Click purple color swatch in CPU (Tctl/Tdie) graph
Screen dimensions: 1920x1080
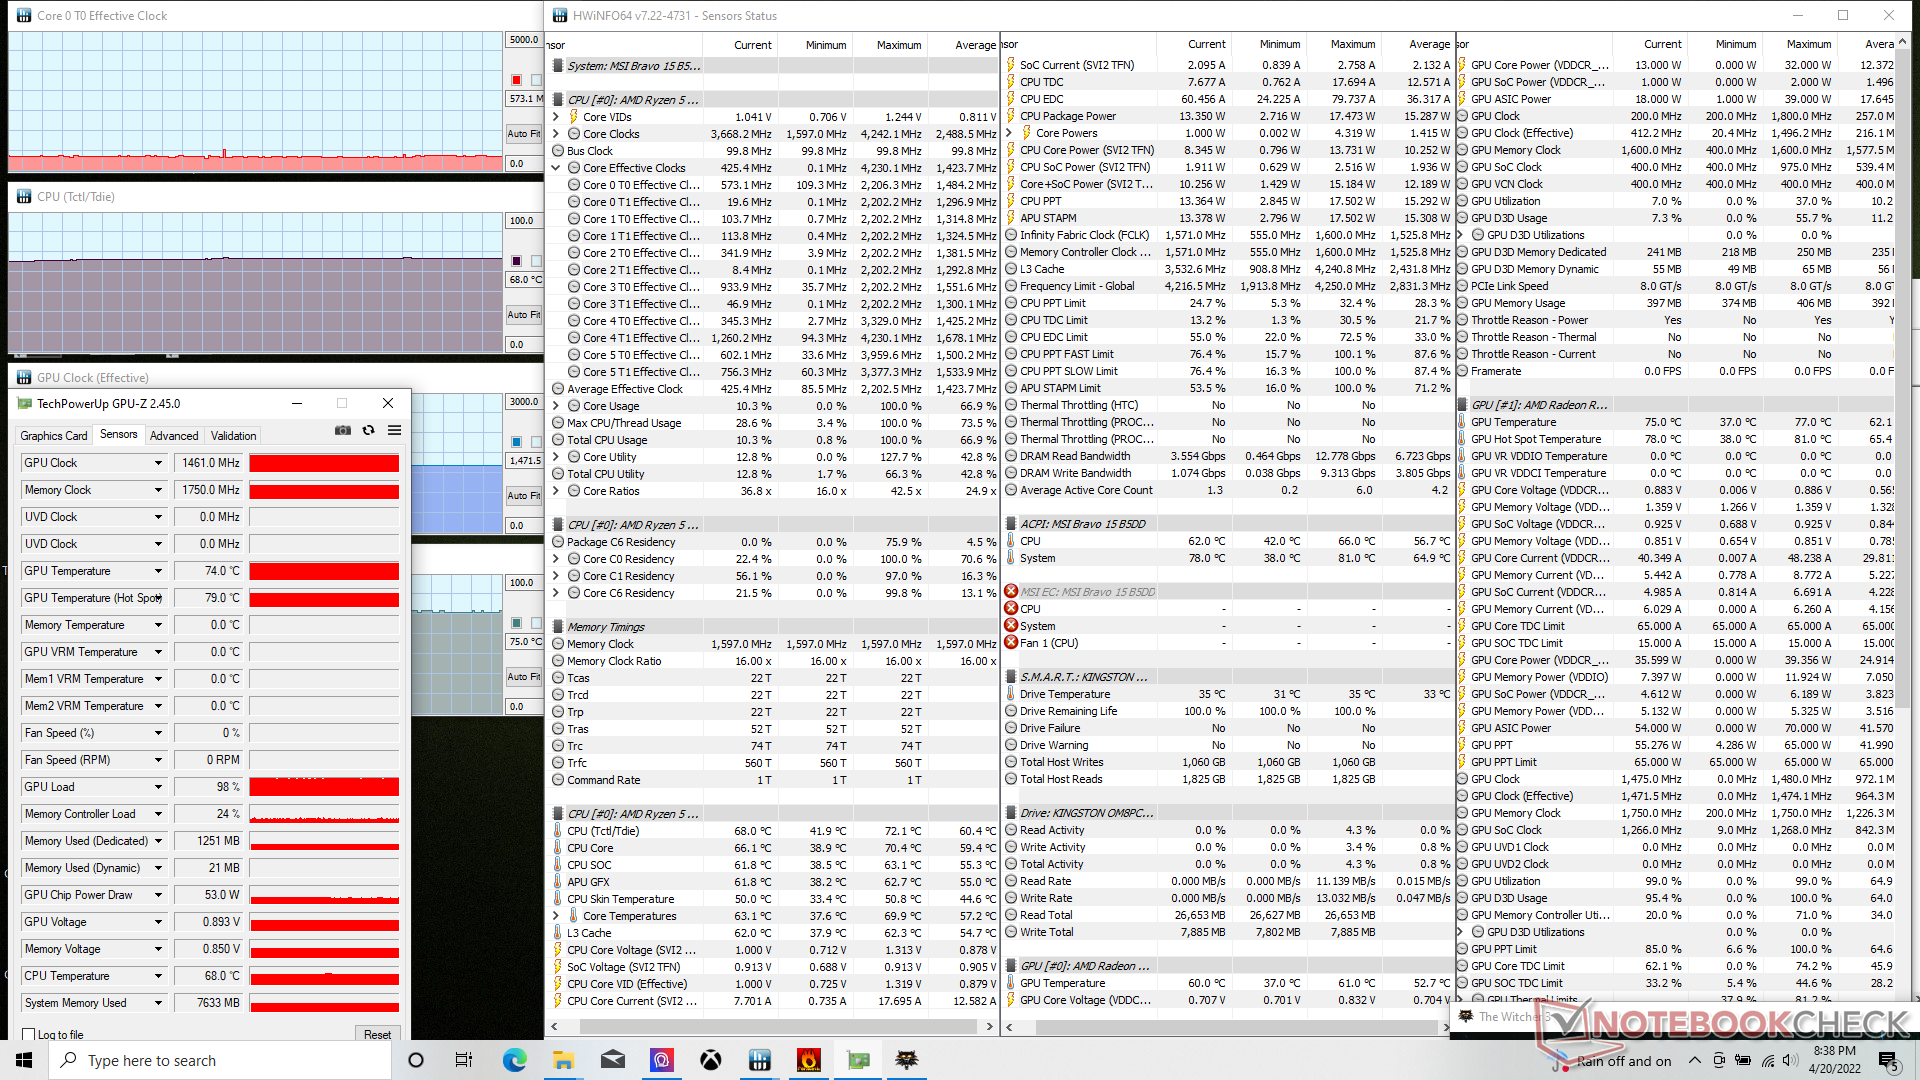click(516, 261)
